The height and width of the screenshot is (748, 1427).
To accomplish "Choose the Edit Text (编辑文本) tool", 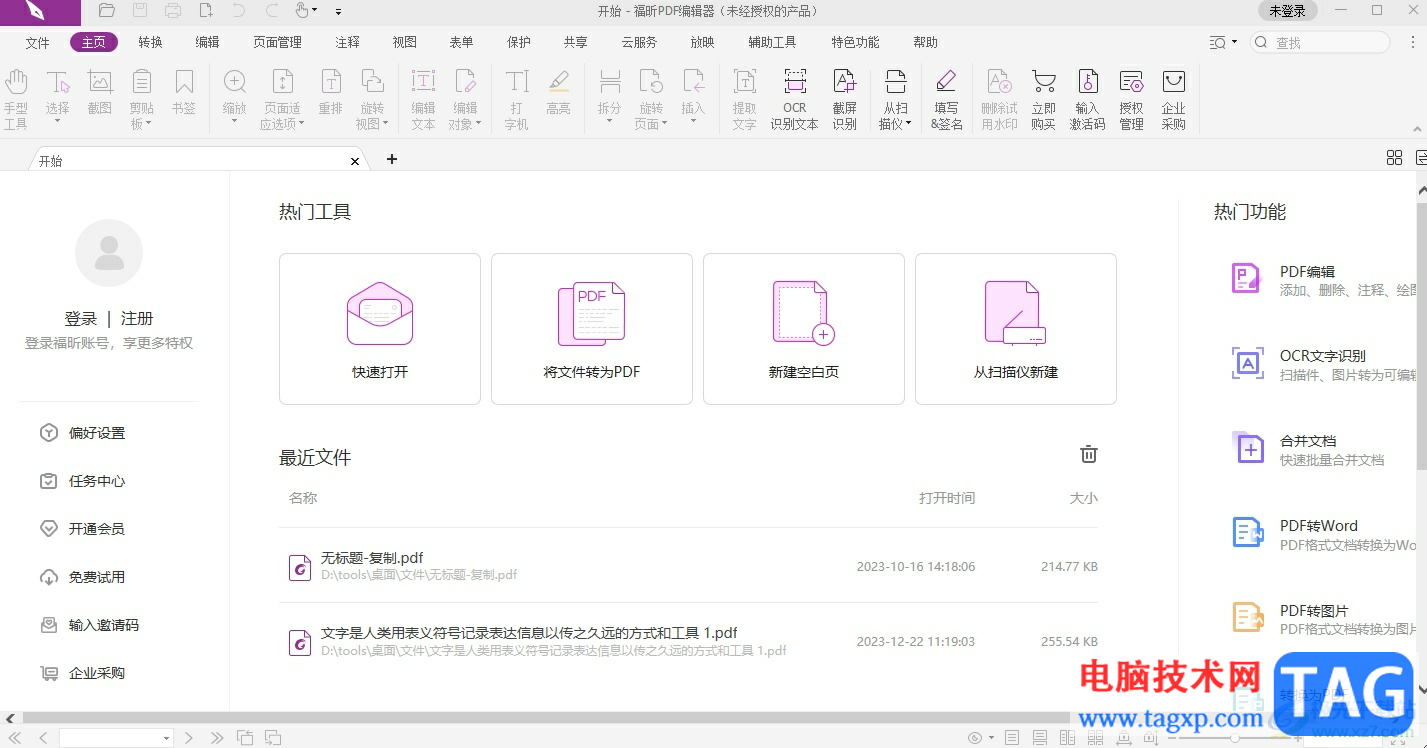I will [424, 99].
